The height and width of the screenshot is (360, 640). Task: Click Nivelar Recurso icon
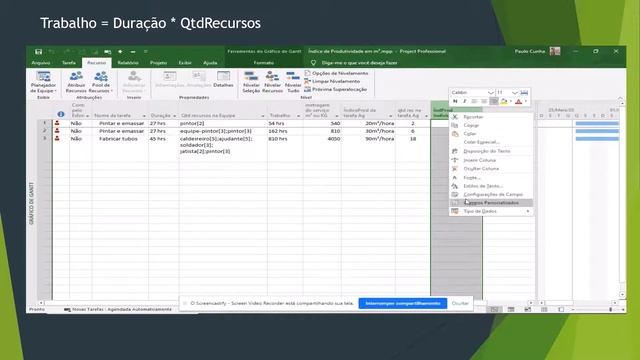point(272,76)
